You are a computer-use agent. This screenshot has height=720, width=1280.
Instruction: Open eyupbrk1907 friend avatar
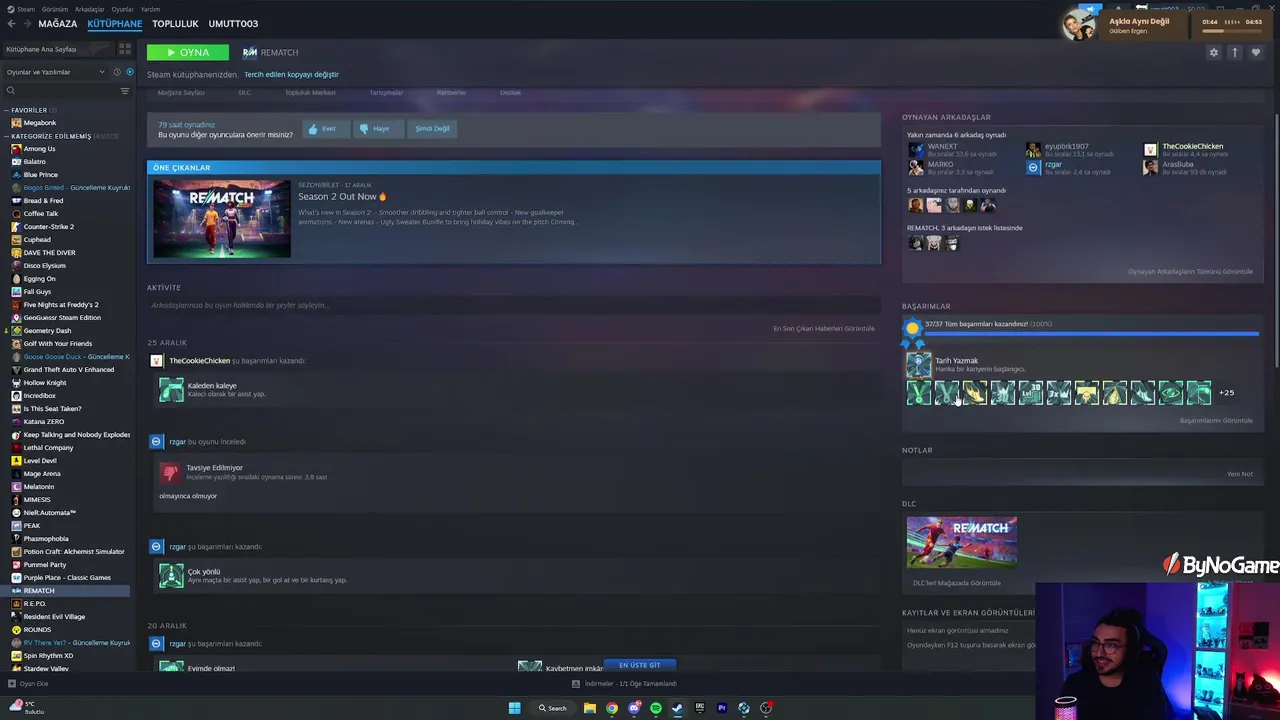click(1033, 150)
